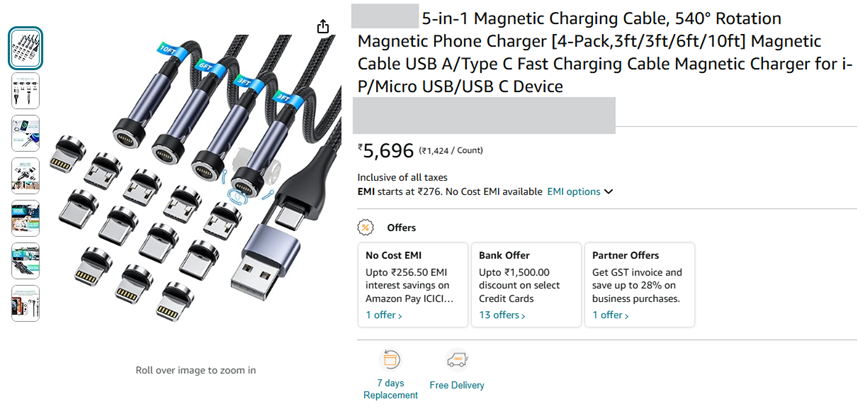
Task: Select the third product thumbnail
Action: [x=26, y=133]
